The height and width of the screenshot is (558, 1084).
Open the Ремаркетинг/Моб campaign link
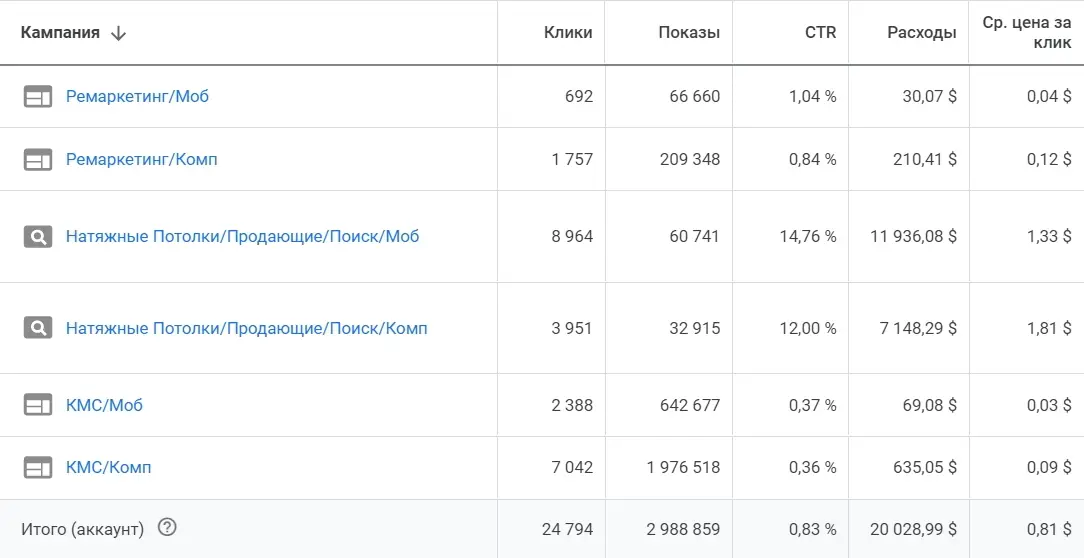tap(137, 97)
